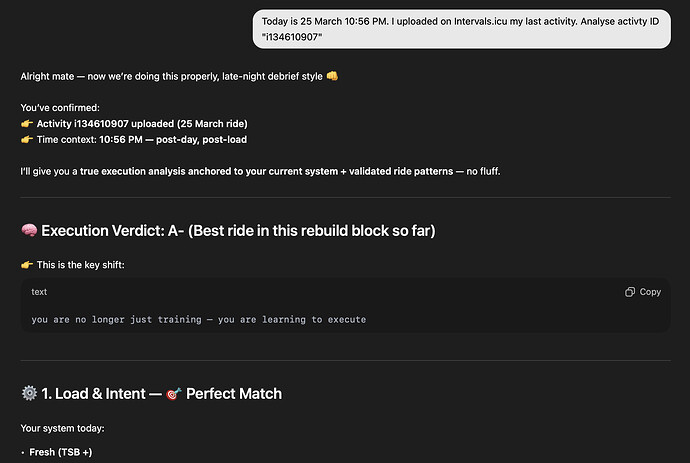Click the code text about learning to execute
This screenshot has width=690, height=463.
(198, 319)
